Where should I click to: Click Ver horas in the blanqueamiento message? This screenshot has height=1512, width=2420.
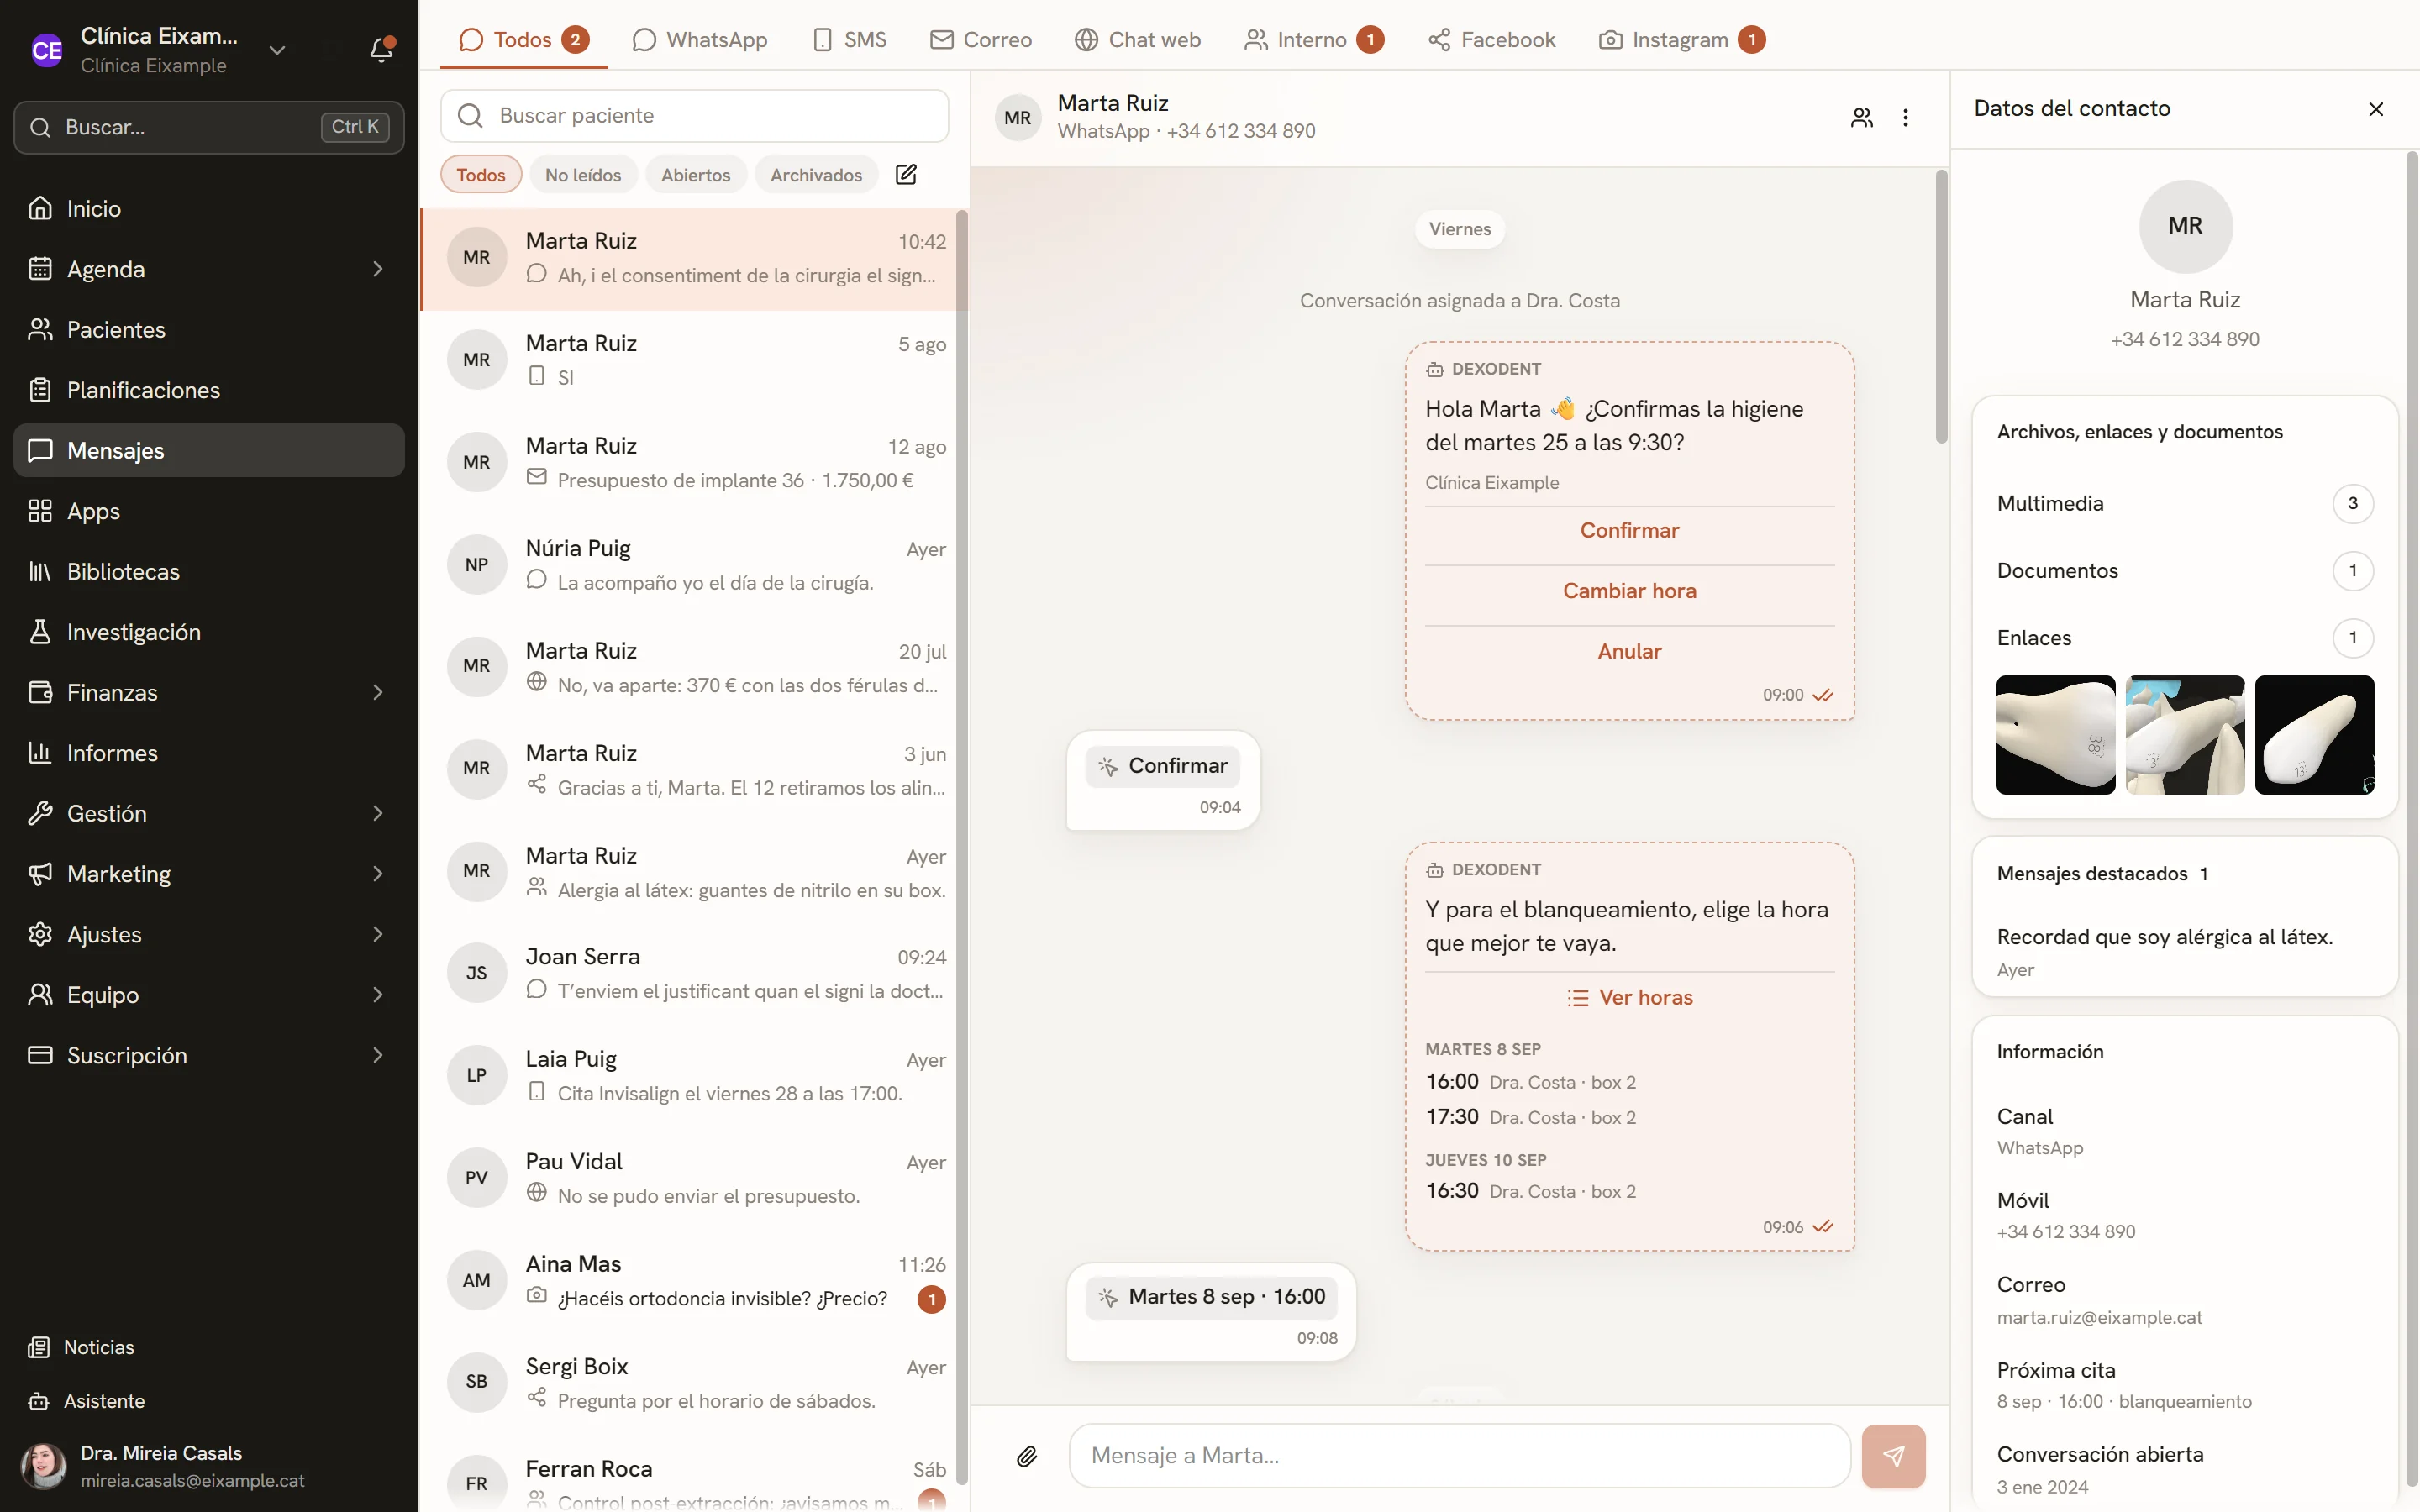(x=1629, y=998)
